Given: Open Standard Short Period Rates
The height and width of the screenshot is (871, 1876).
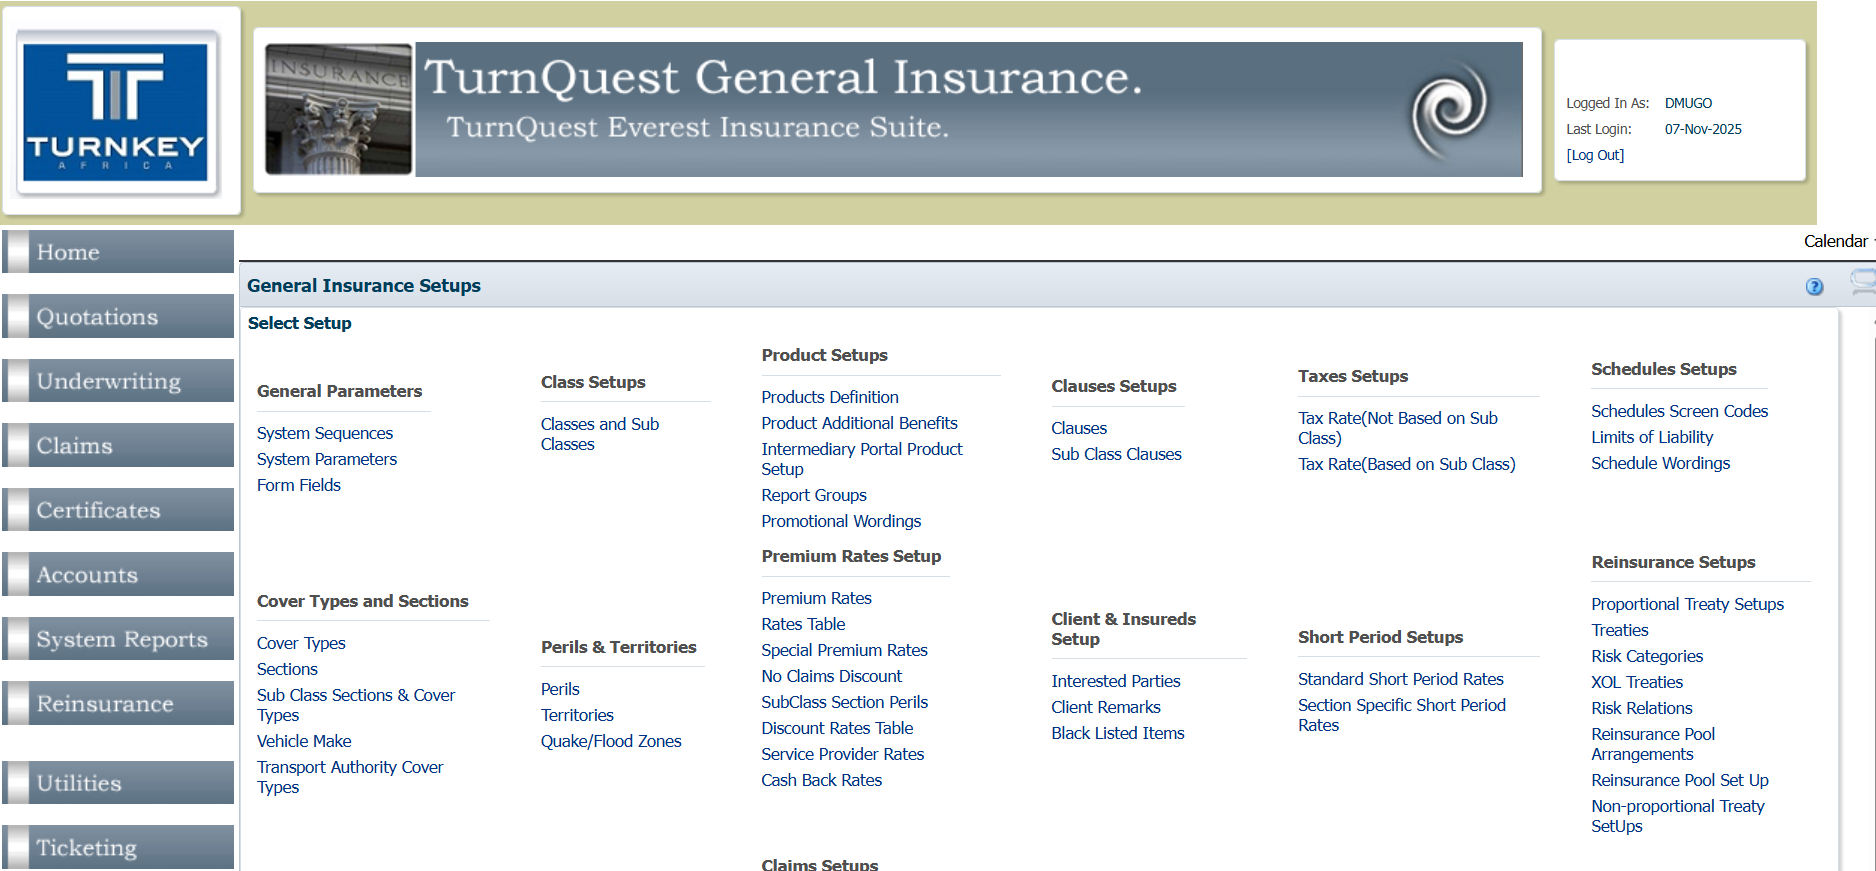Looking at the screenshot, I should point(1401,679).
